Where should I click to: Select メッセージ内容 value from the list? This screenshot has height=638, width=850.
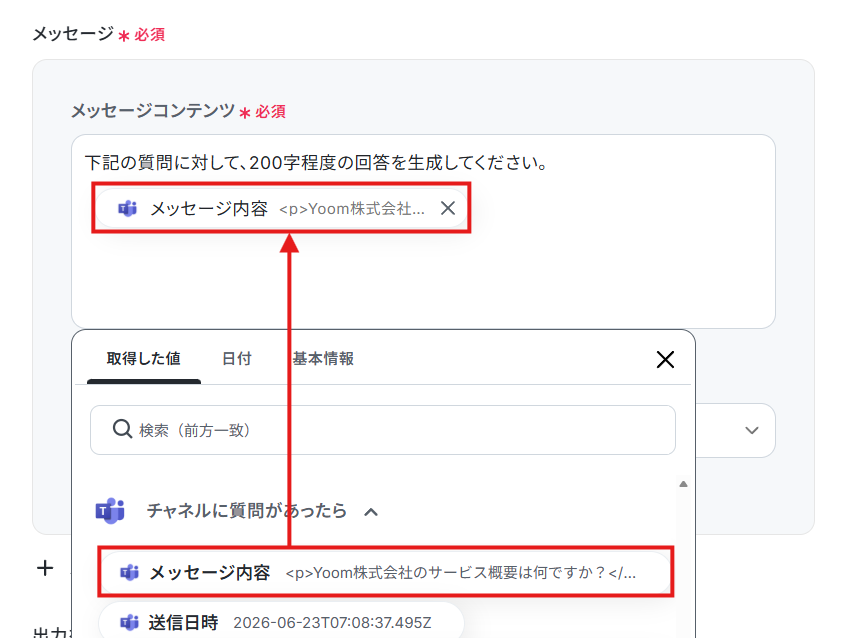pos(385,572)
